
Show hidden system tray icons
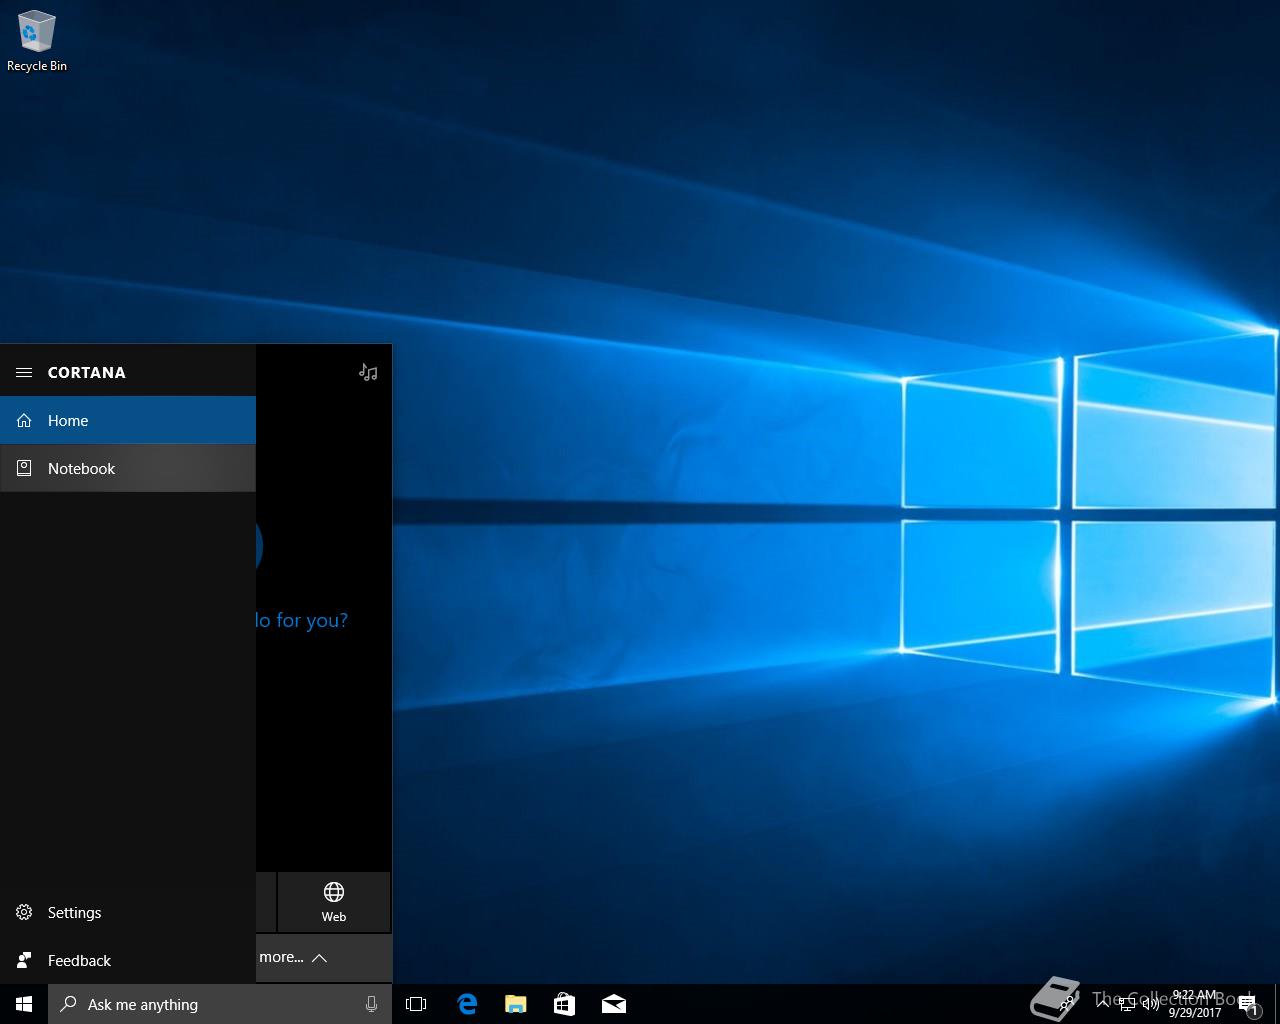pyautogui.click(x=1102, y=1004)
